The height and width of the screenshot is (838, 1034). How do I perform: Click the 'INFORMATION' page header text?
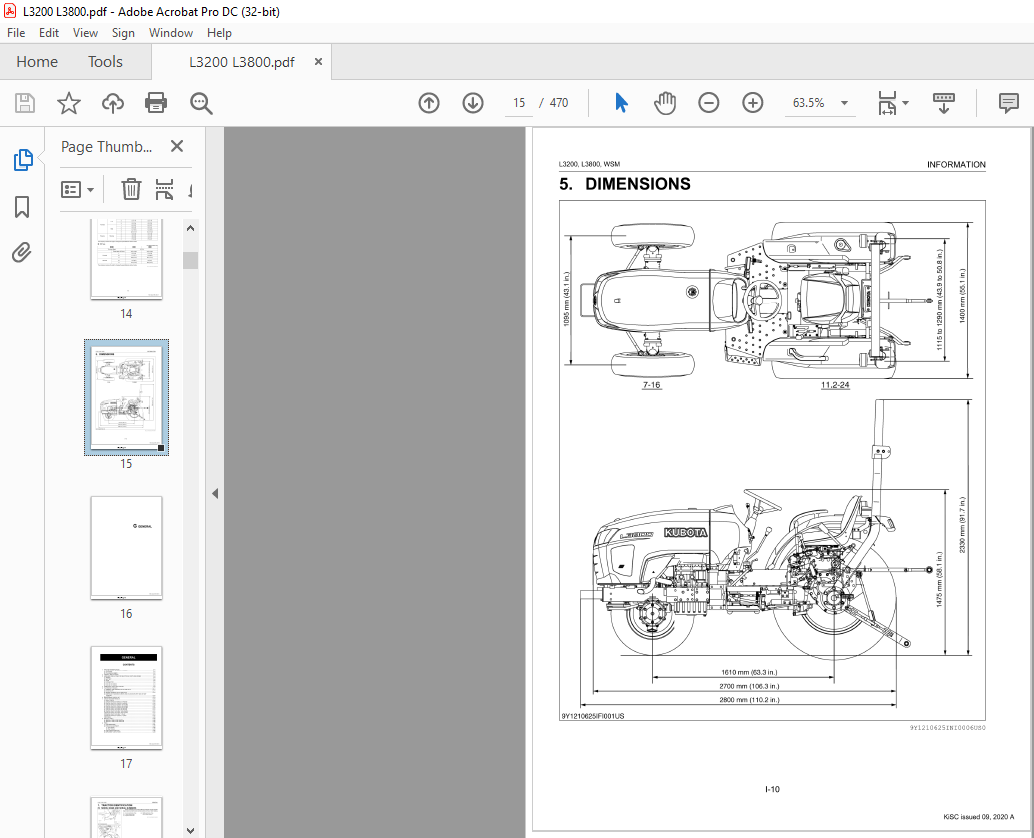(x=956, y=164)
